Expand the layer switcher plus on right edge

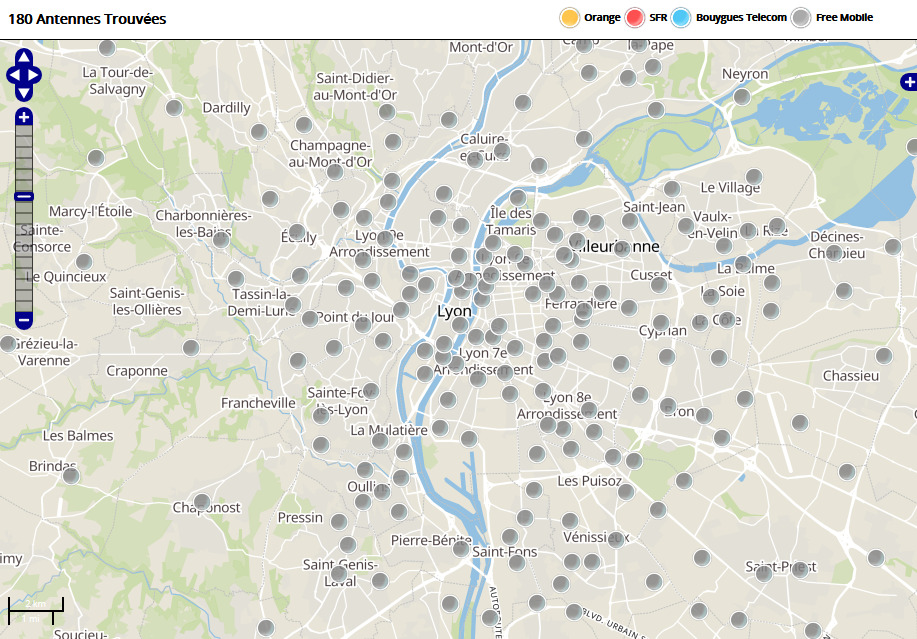point(908,82)
